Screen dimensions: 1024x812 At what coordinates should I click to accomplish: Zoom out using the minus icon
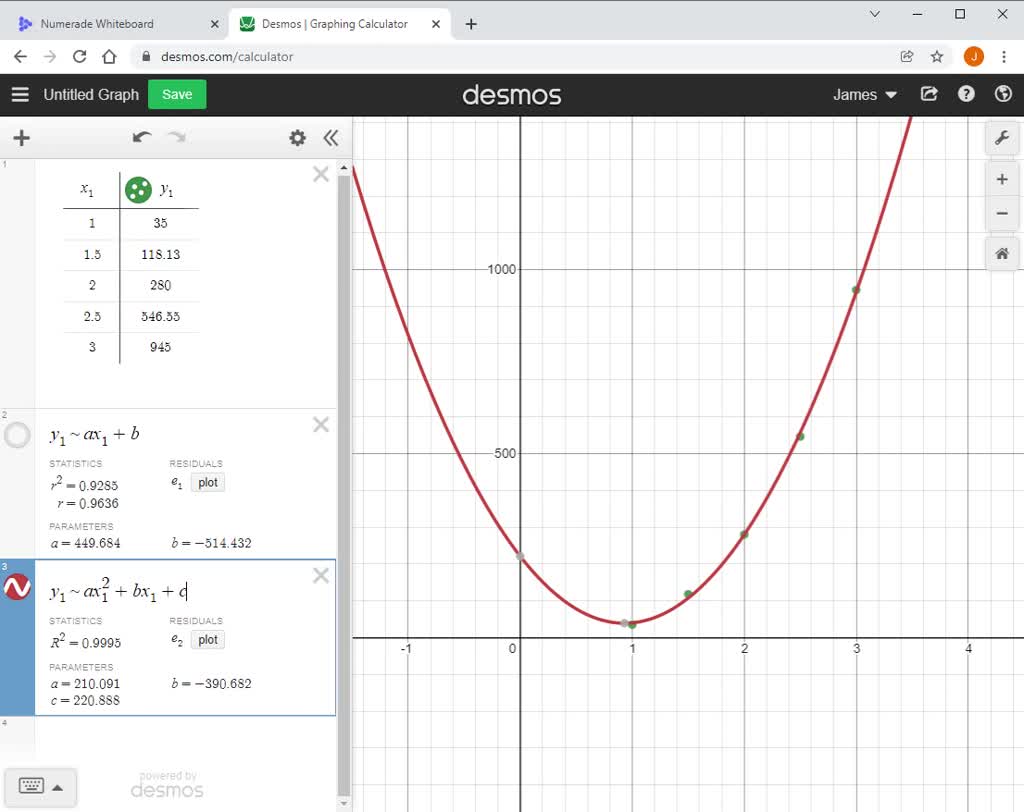(x=1002, y=213)
